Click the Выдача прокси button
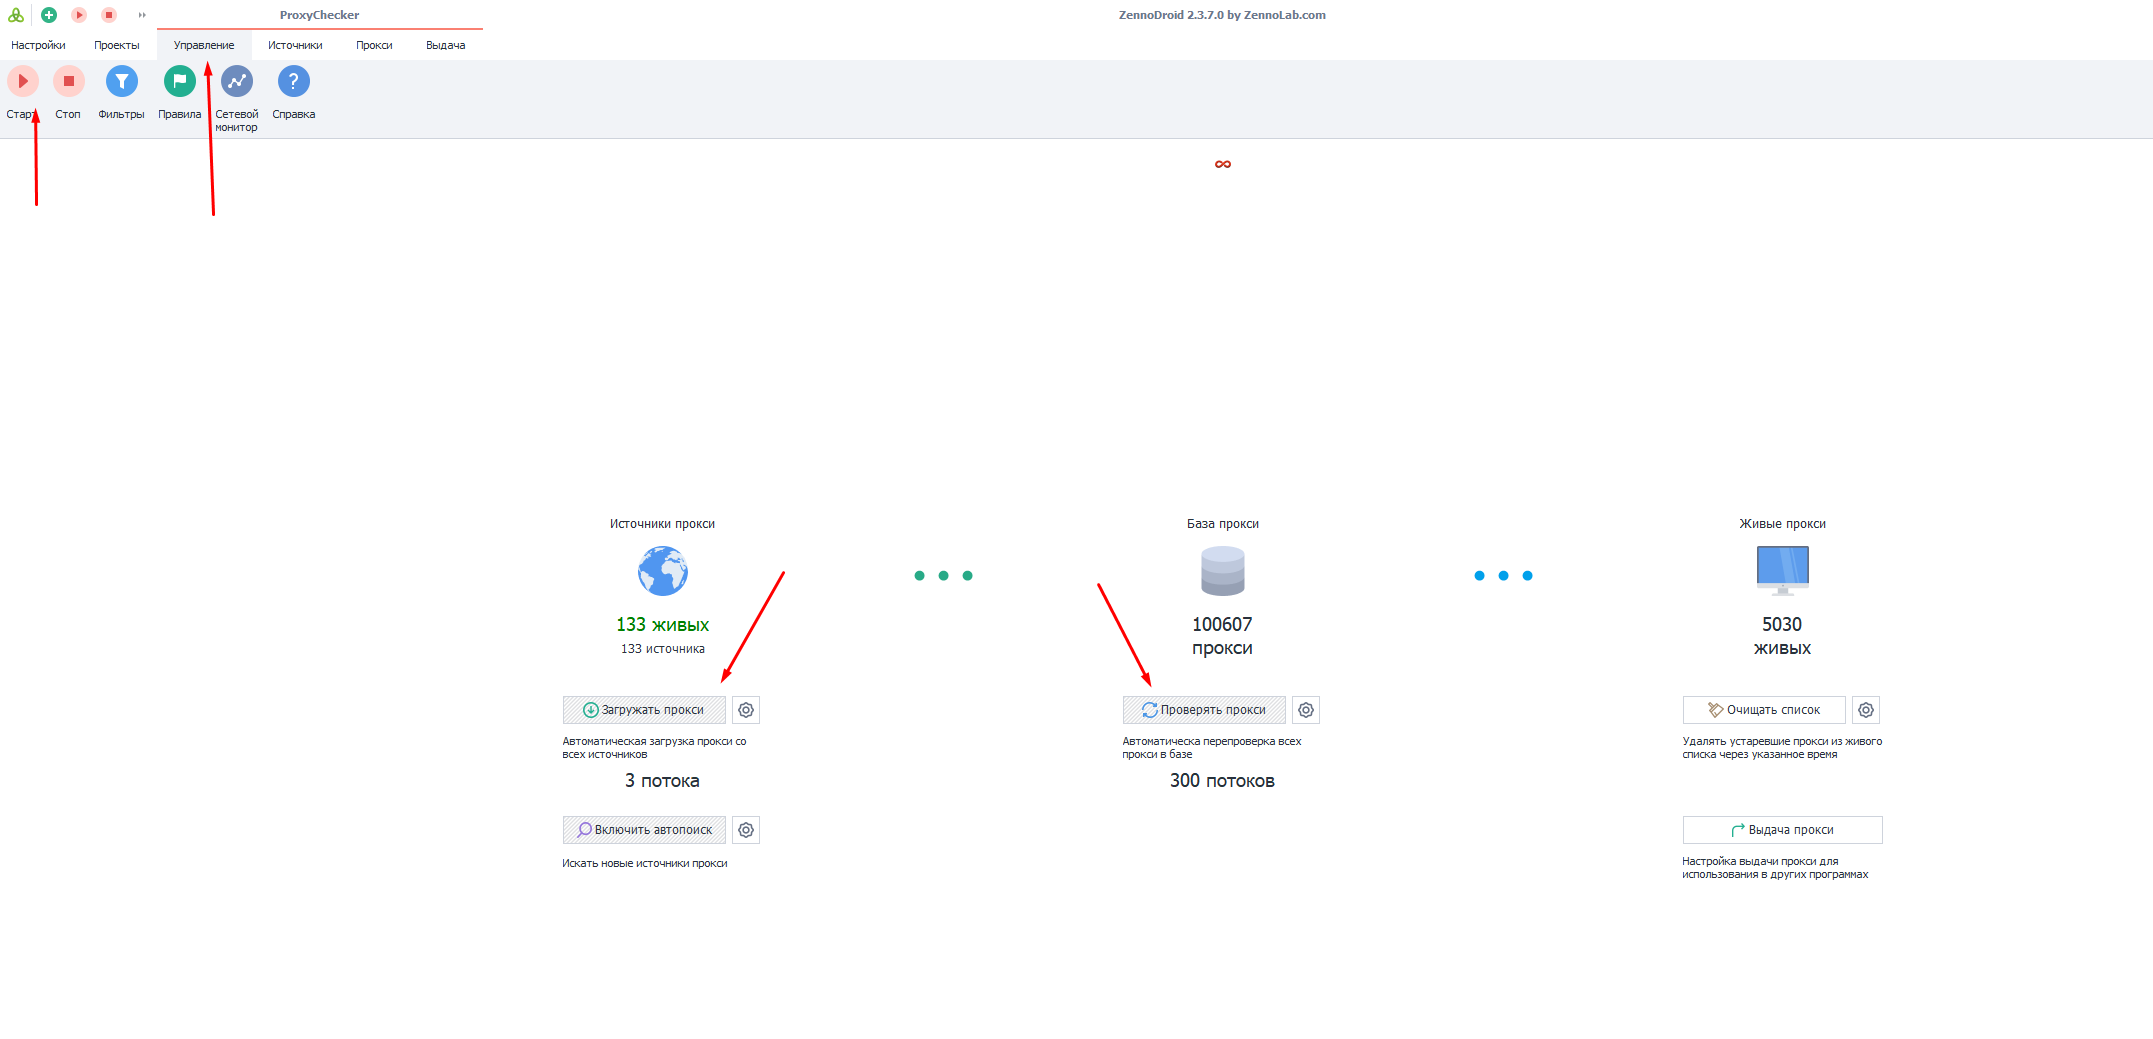Viewport: 2153px width, 1039px height. click(x=1782, y=830)
